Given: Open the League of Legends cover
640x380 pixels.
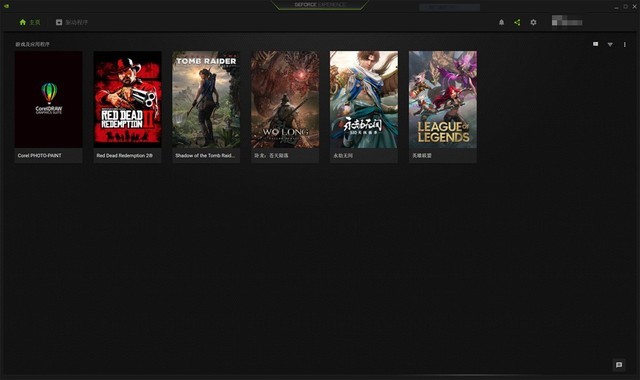Looking at the screenshot, I should click(443, 99).
